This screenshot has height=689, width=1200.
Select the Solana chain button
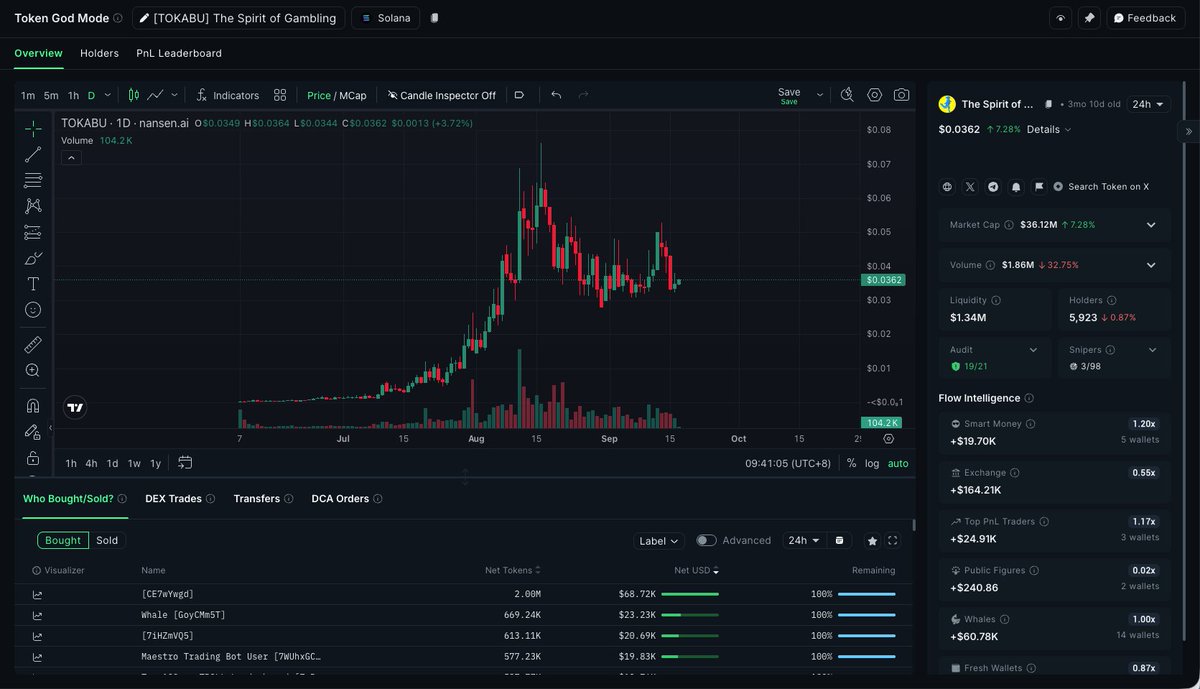pos(386,18)
